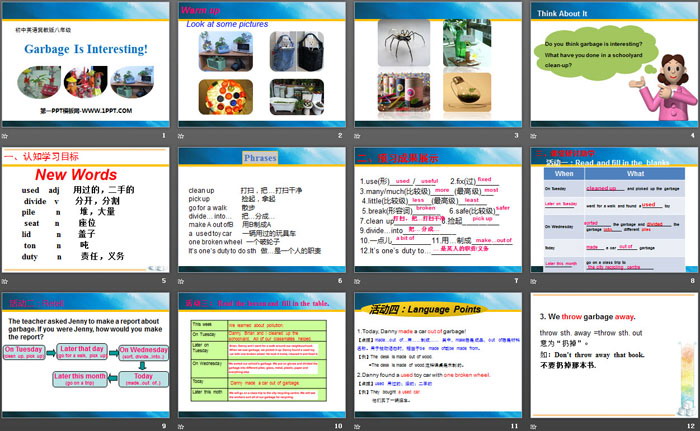The image size is (700, 431).
Task: Click the animation star icon under slide 2
Action: (x=181, y=136)
